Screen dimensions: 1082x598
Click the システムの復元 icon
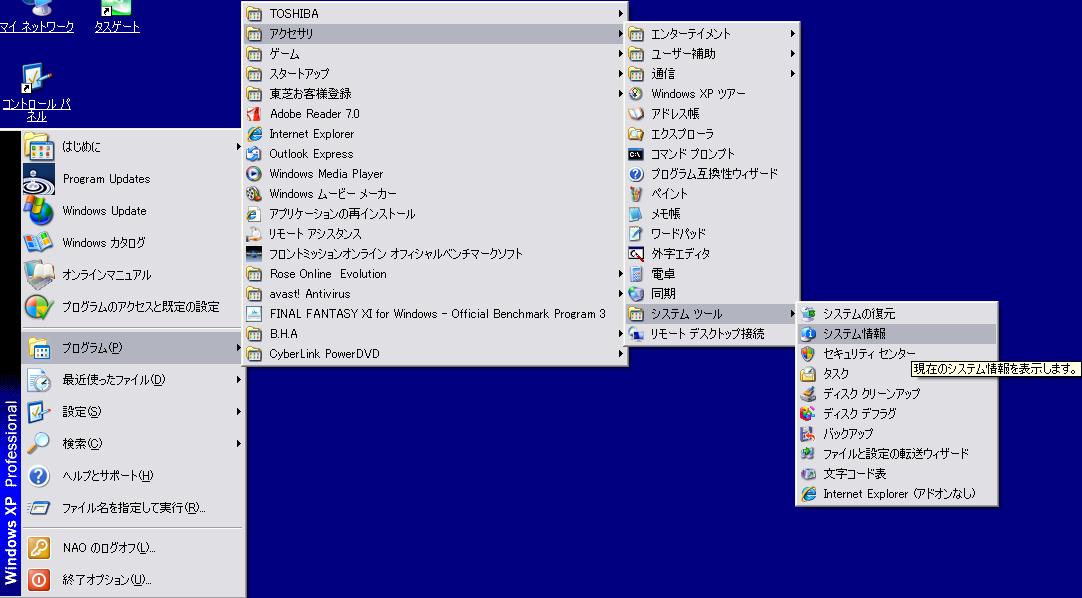(x=807, y=314)
